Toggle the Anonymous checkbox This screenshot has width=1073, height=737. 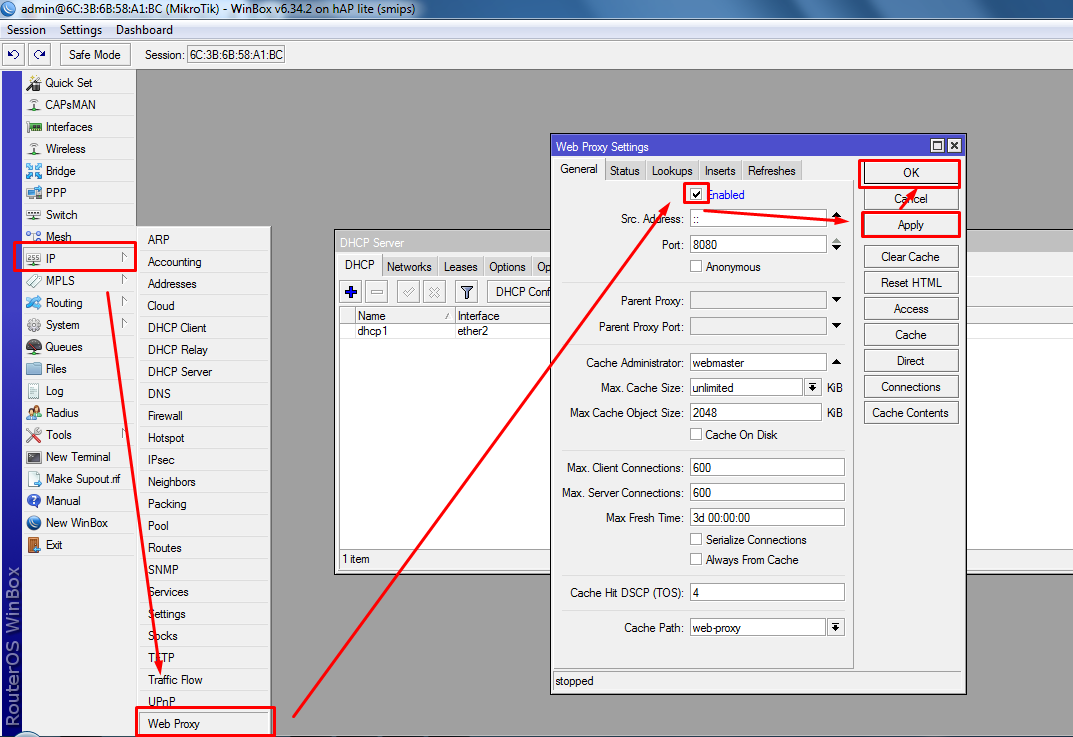tap(696, 266)
